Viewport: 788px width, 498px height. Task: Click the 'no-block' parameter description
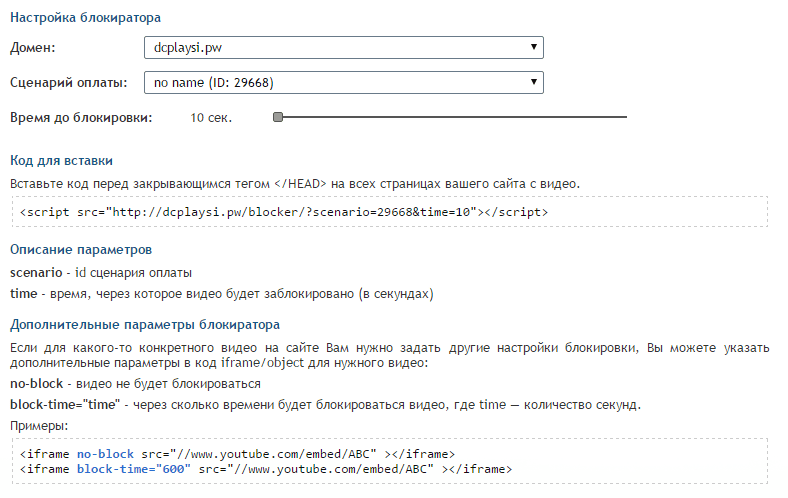pyautogui.click(x=135, y=383)
